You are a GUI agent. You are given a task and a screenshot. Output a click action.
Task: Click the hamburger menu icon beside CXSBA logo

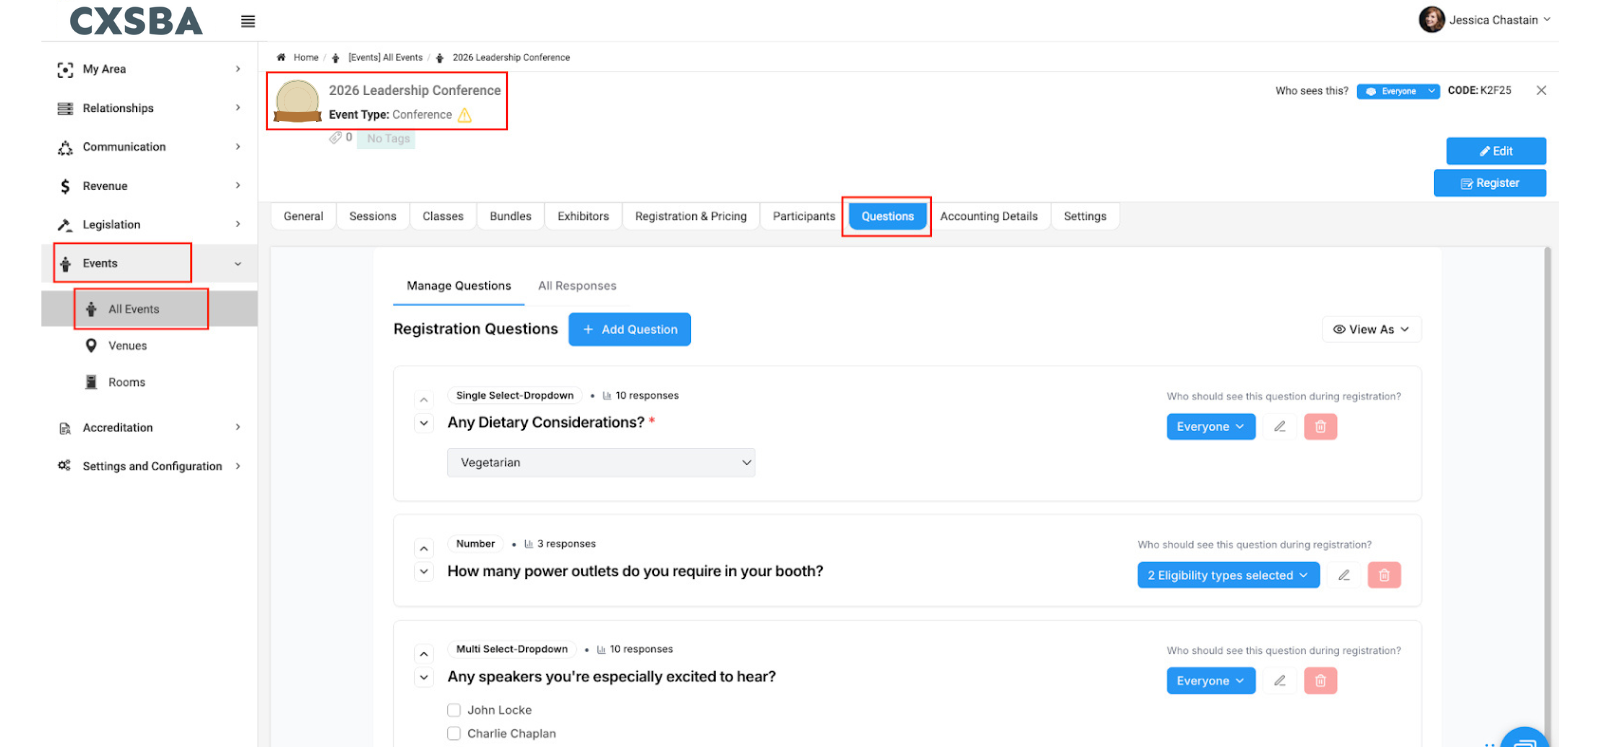pyautogui.click(x=248, y=21)
